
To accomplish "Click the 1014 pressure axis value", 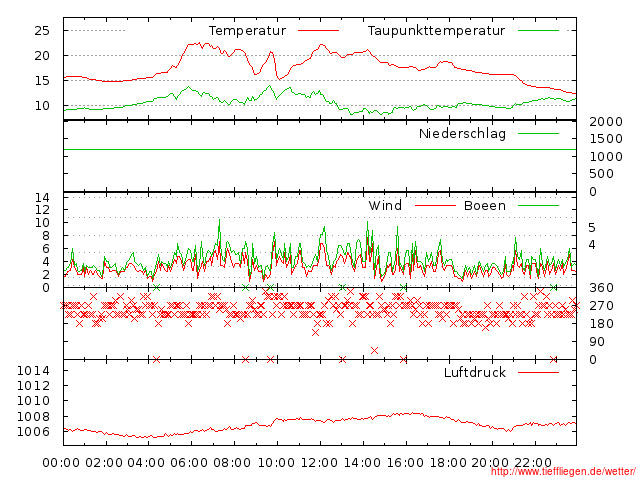I will click(x=33, y=371).
